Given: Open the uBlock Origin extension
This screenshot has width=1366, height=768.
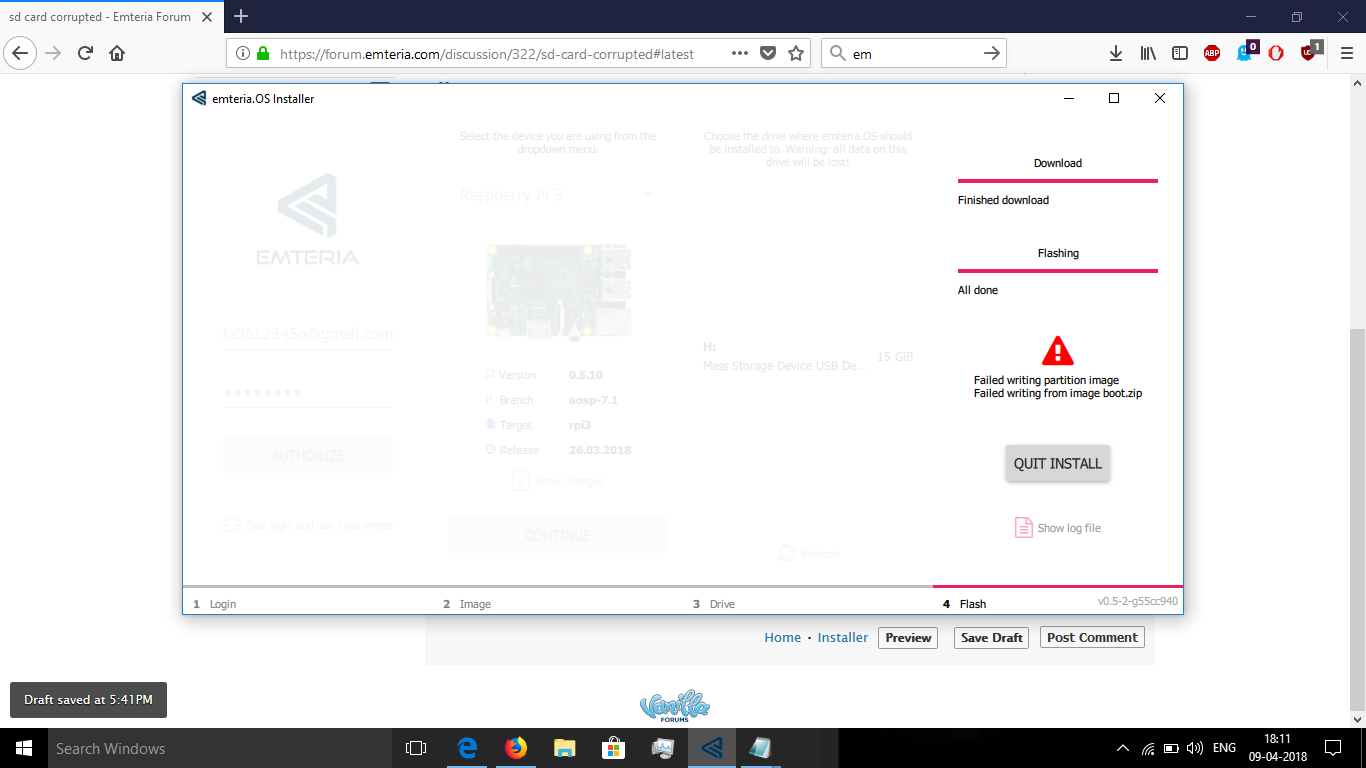Looking at the screenshot, I should click(x=1309, y=52).
